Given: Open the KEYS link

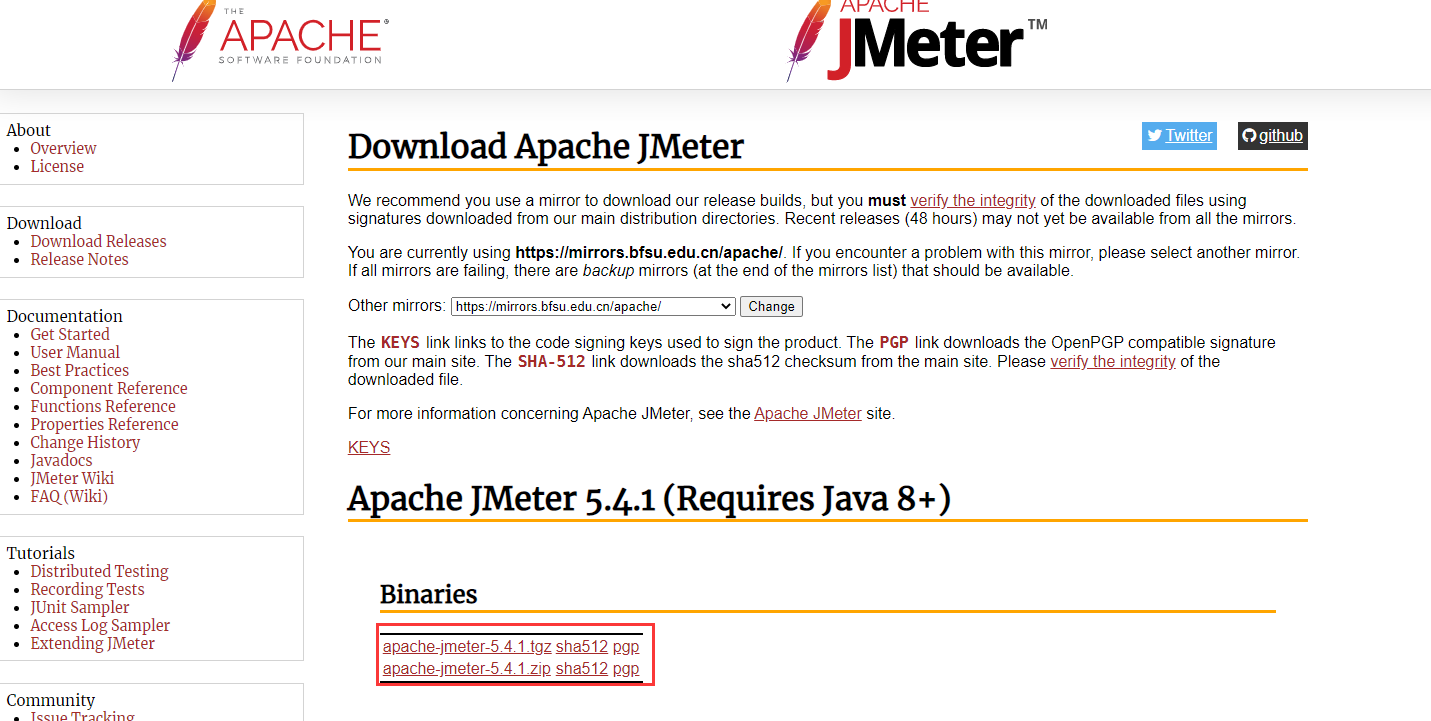Looking at the screenshot, I should pyautogui.click(x=369, y=447).
